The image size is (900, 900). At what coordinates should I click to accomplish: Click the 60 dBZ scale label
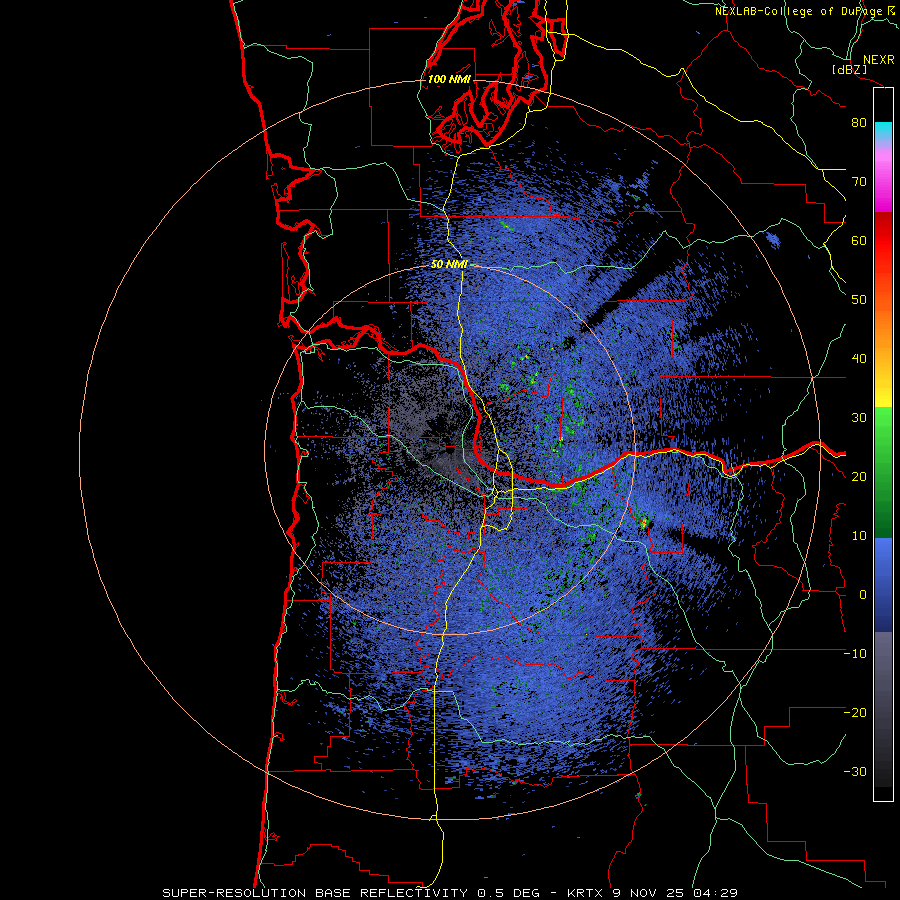(859, 240)
